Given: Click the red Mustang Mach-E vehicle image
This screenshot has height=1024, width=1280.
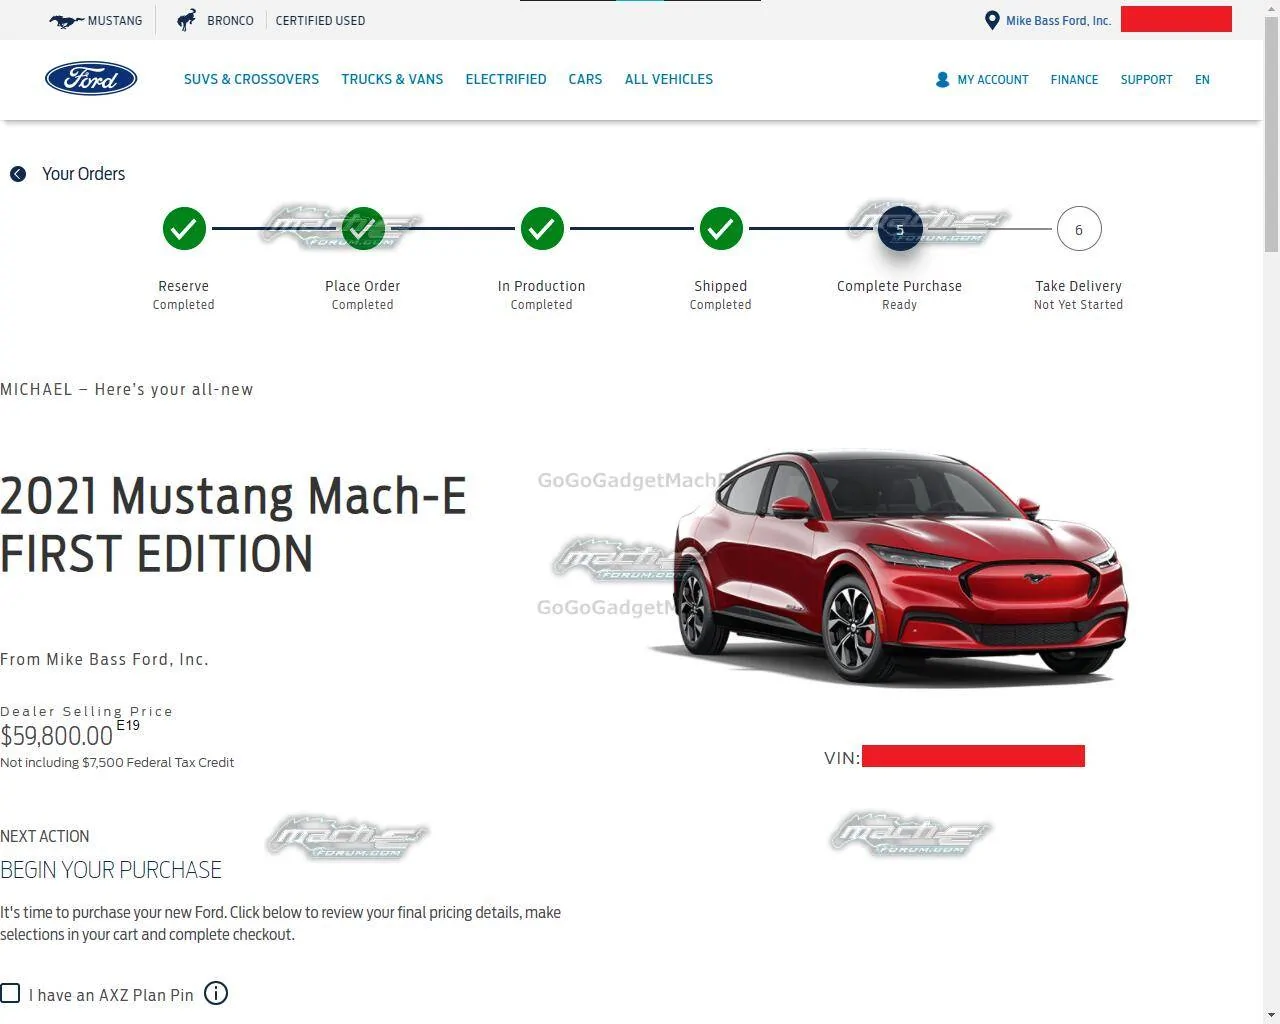Looking at the screenshot, I should [x=890, y=567].
